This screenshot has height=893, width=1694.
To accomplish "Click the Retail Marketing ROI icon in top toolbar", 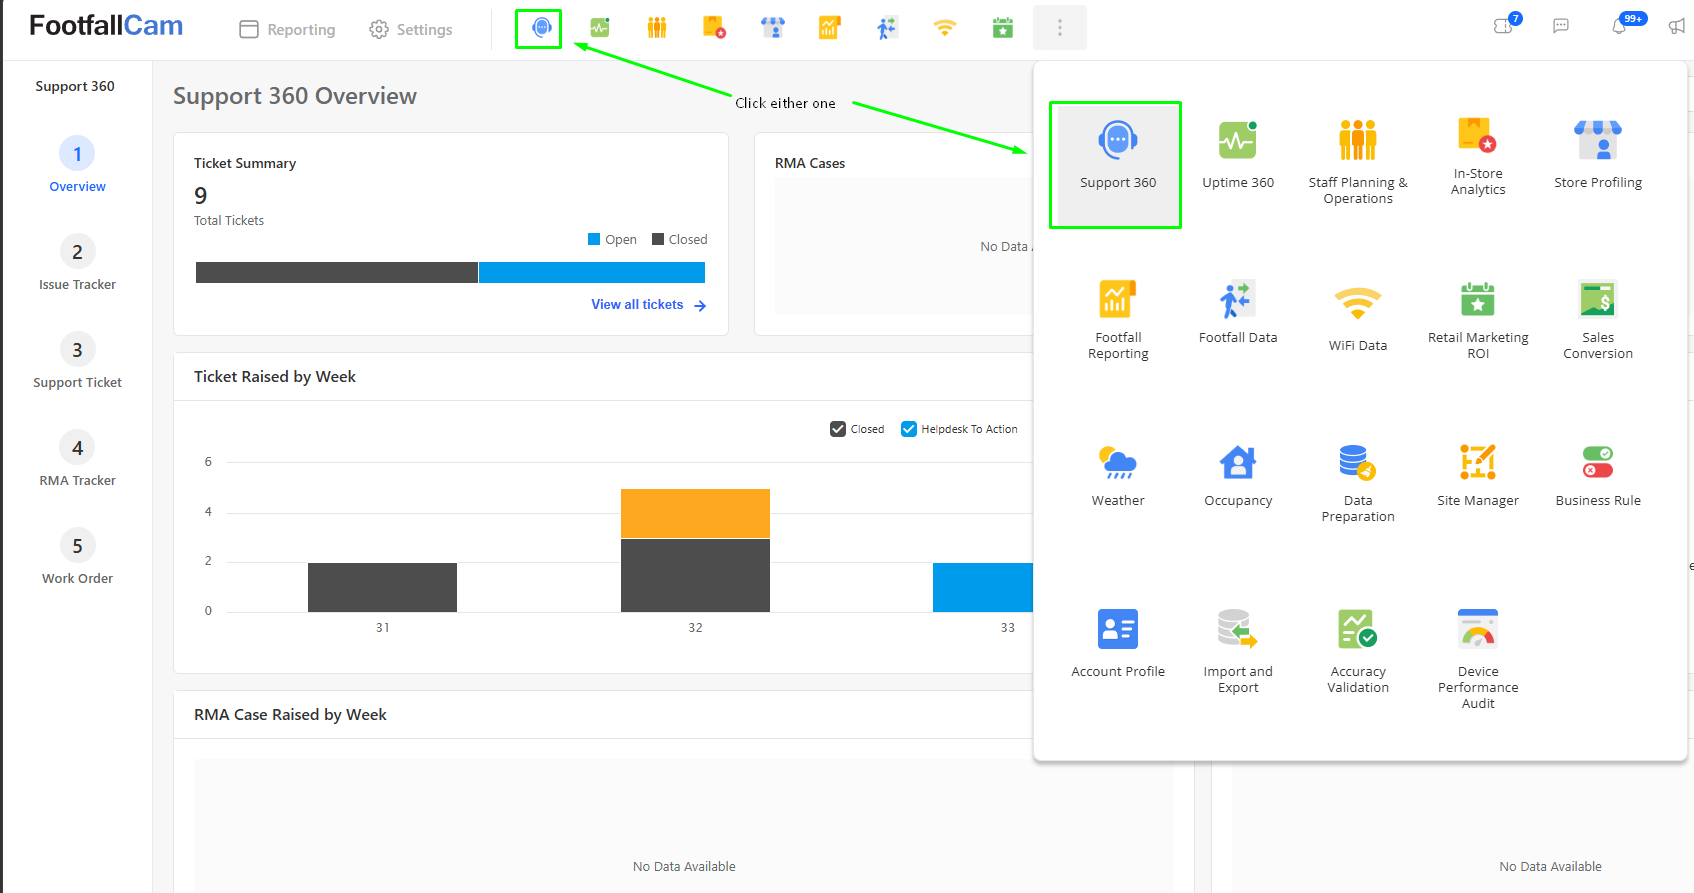I will click(x=1003, y=28).
